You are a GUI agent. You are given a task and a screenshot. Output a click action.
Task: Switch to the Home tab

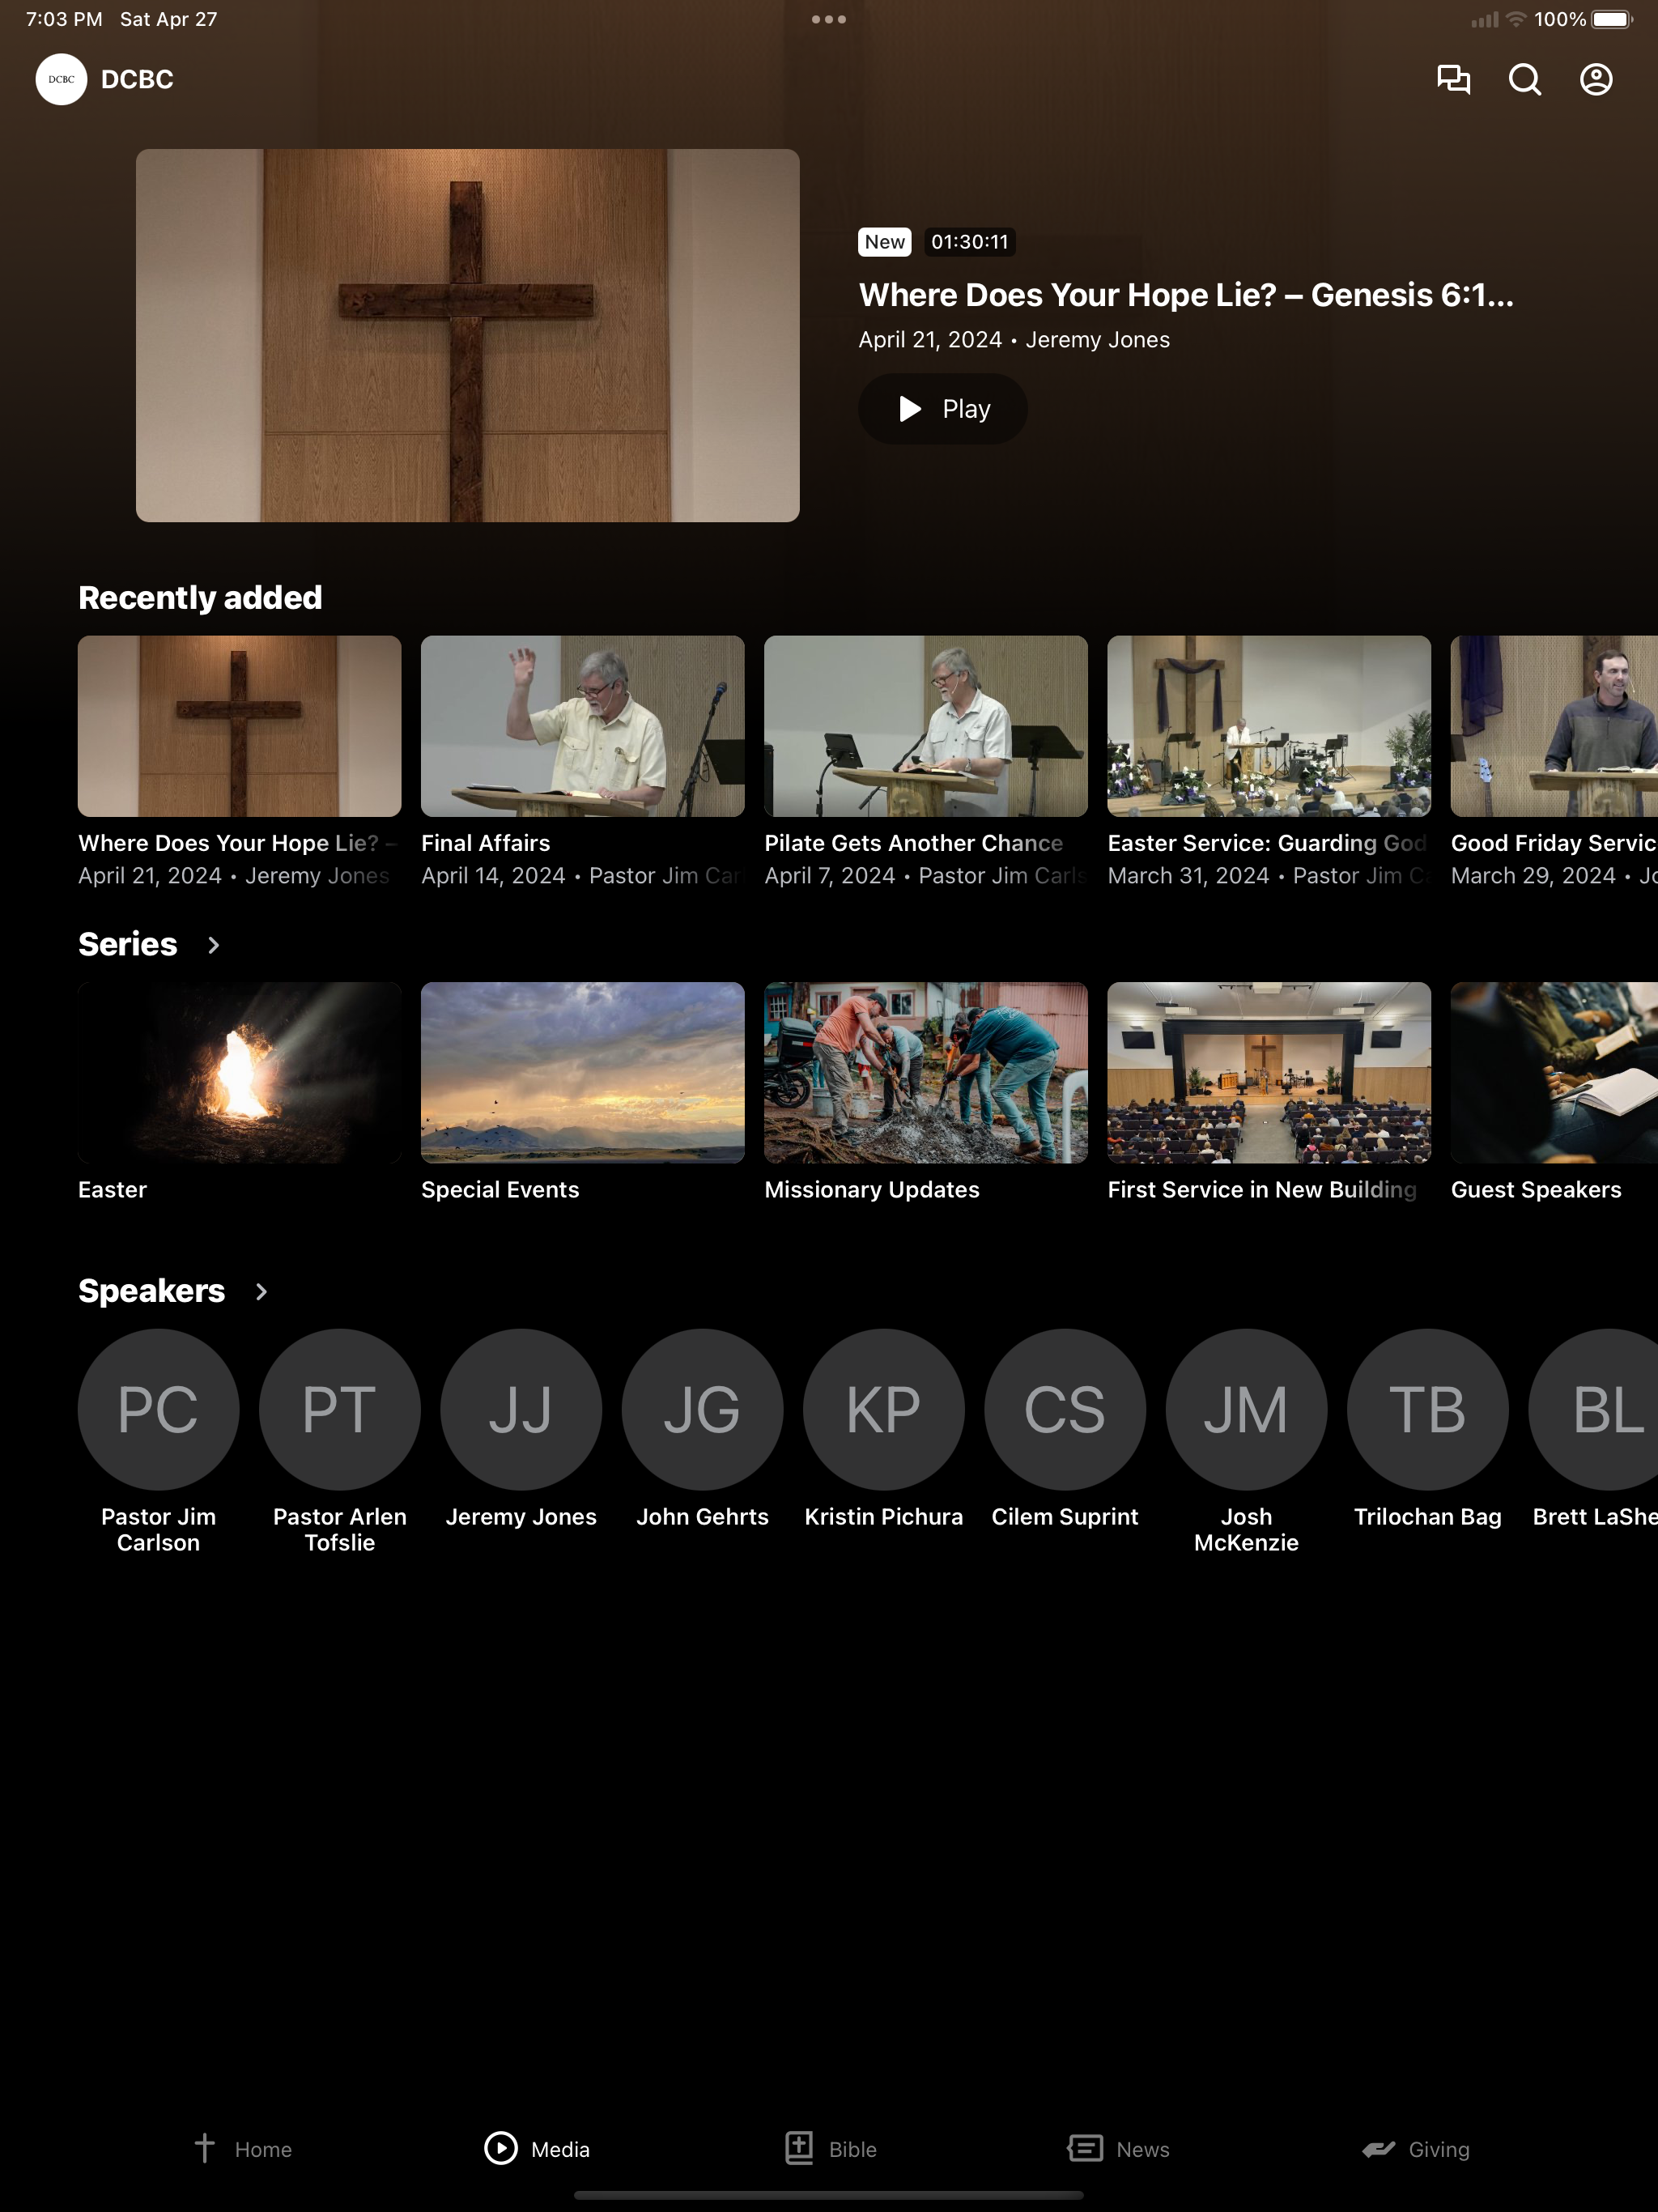click(x=242, y=2148)
